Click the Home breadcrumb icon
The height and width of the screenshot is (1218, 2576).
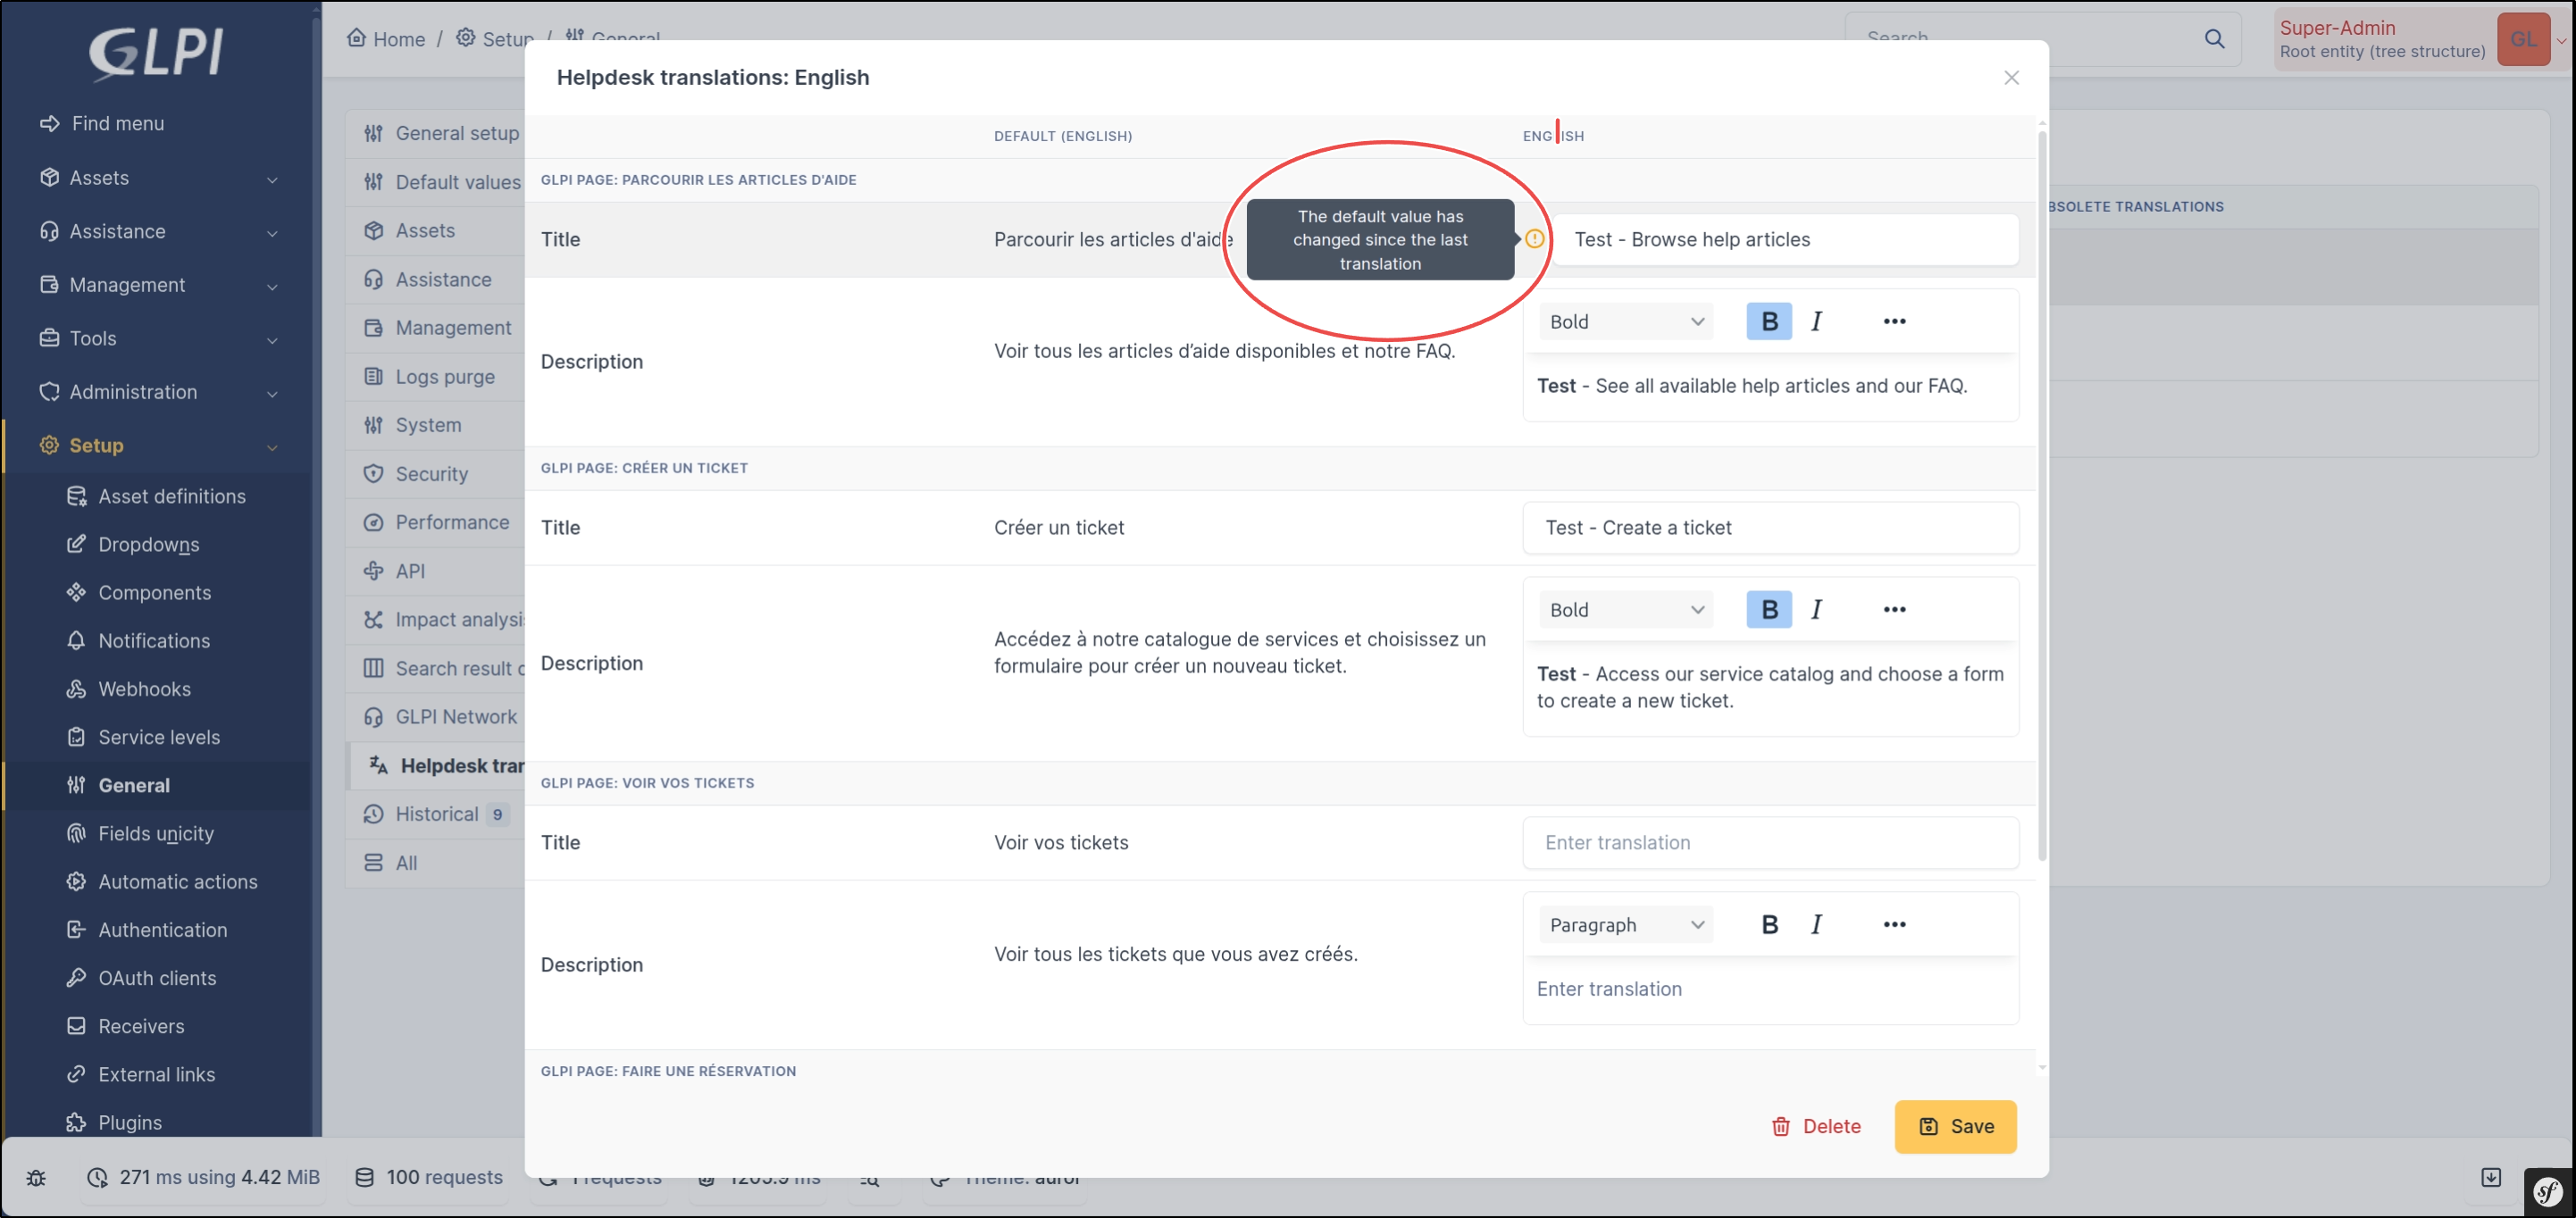356,38
